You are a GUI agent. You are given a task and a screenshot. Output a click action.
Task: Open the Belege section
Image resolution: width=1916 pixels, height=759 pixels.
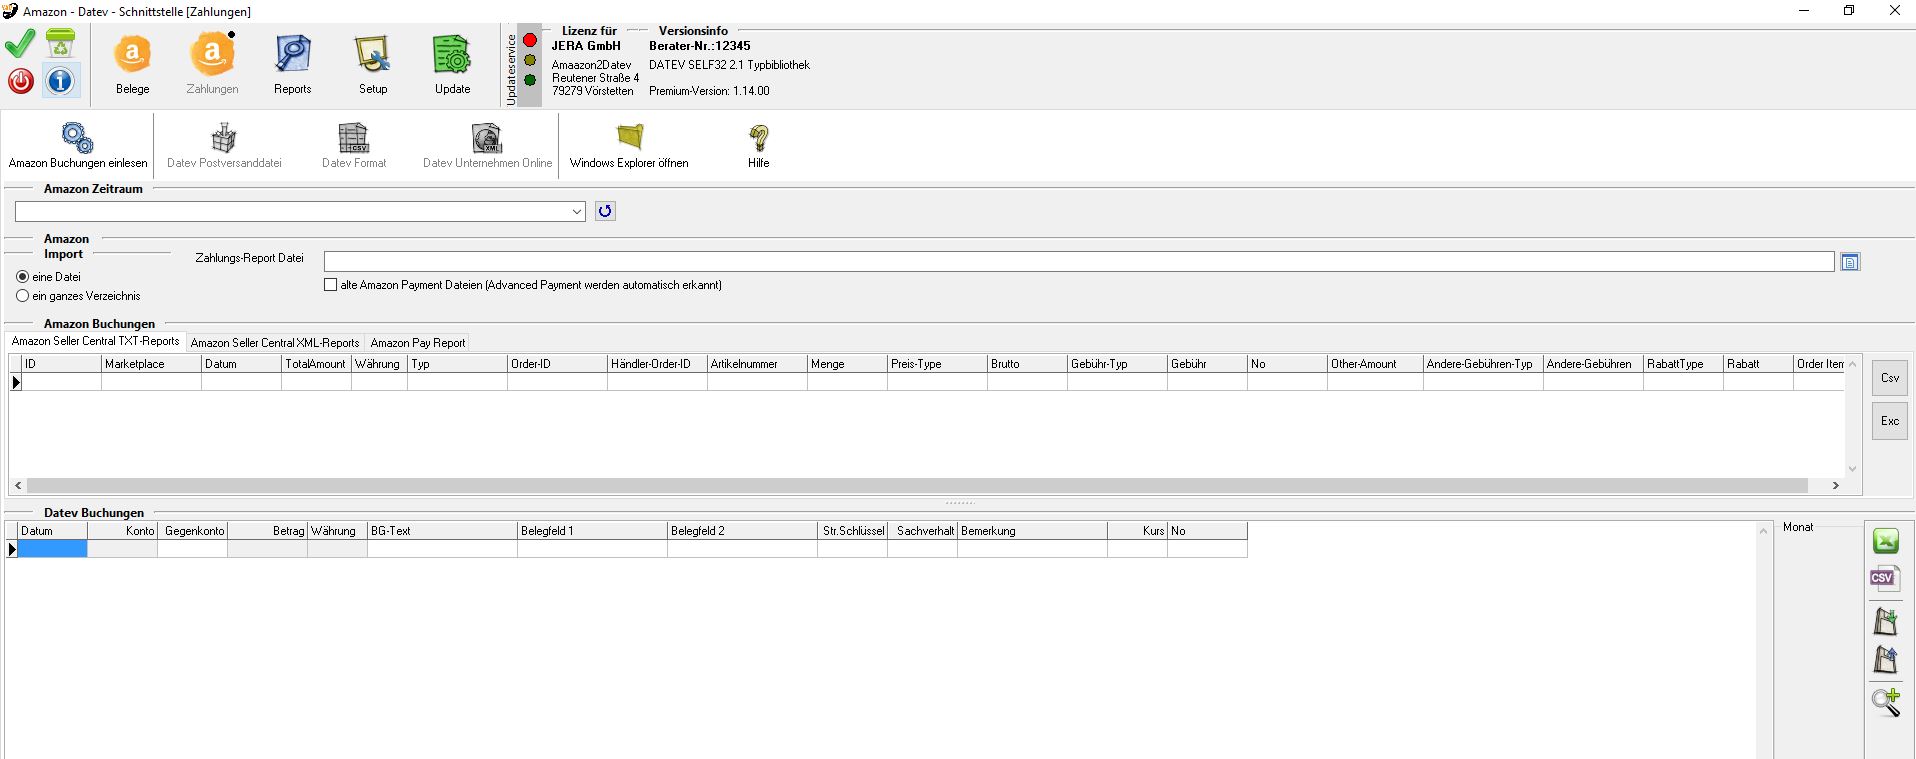pyautogui.click(x=132, y=64)
